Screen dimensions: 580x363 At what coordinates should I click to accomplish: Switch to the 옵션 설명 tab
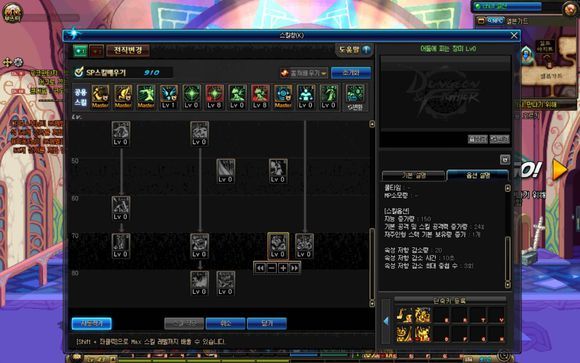[478, 175]
